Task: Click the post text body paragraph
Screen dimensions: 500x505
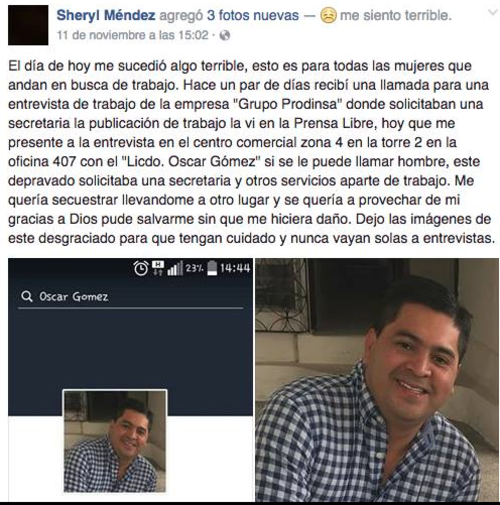Action: click(x=252, y=152)
